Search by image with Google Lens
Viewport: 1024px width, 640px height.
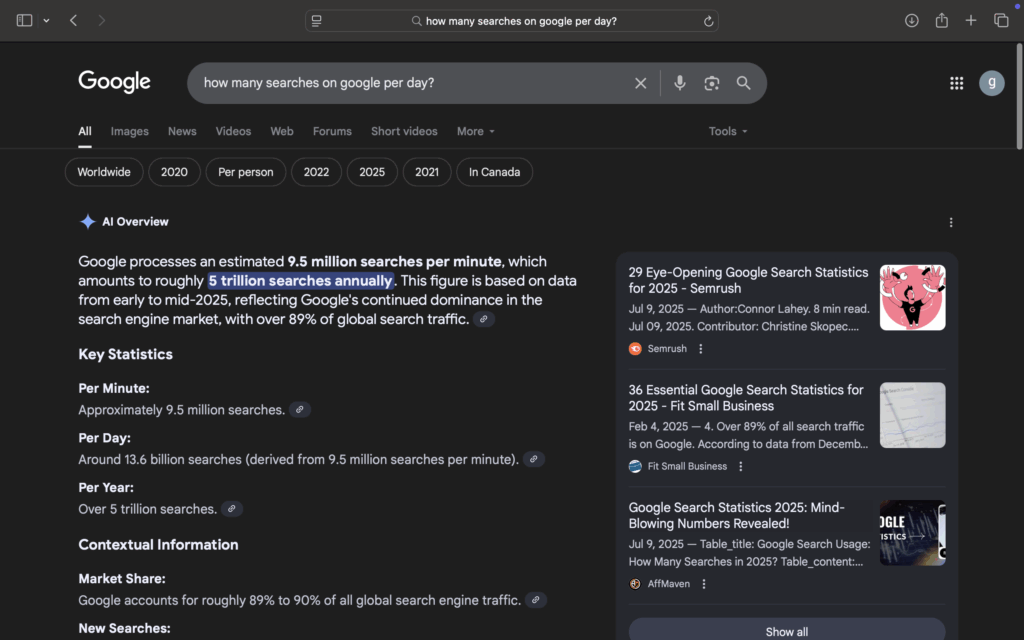coord(712,83)
